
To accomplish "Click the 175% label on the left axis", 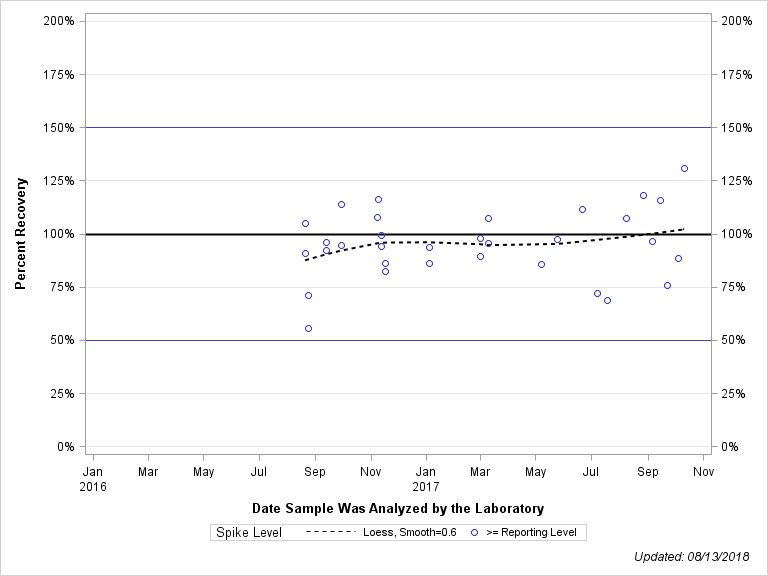I will (59, 74).
